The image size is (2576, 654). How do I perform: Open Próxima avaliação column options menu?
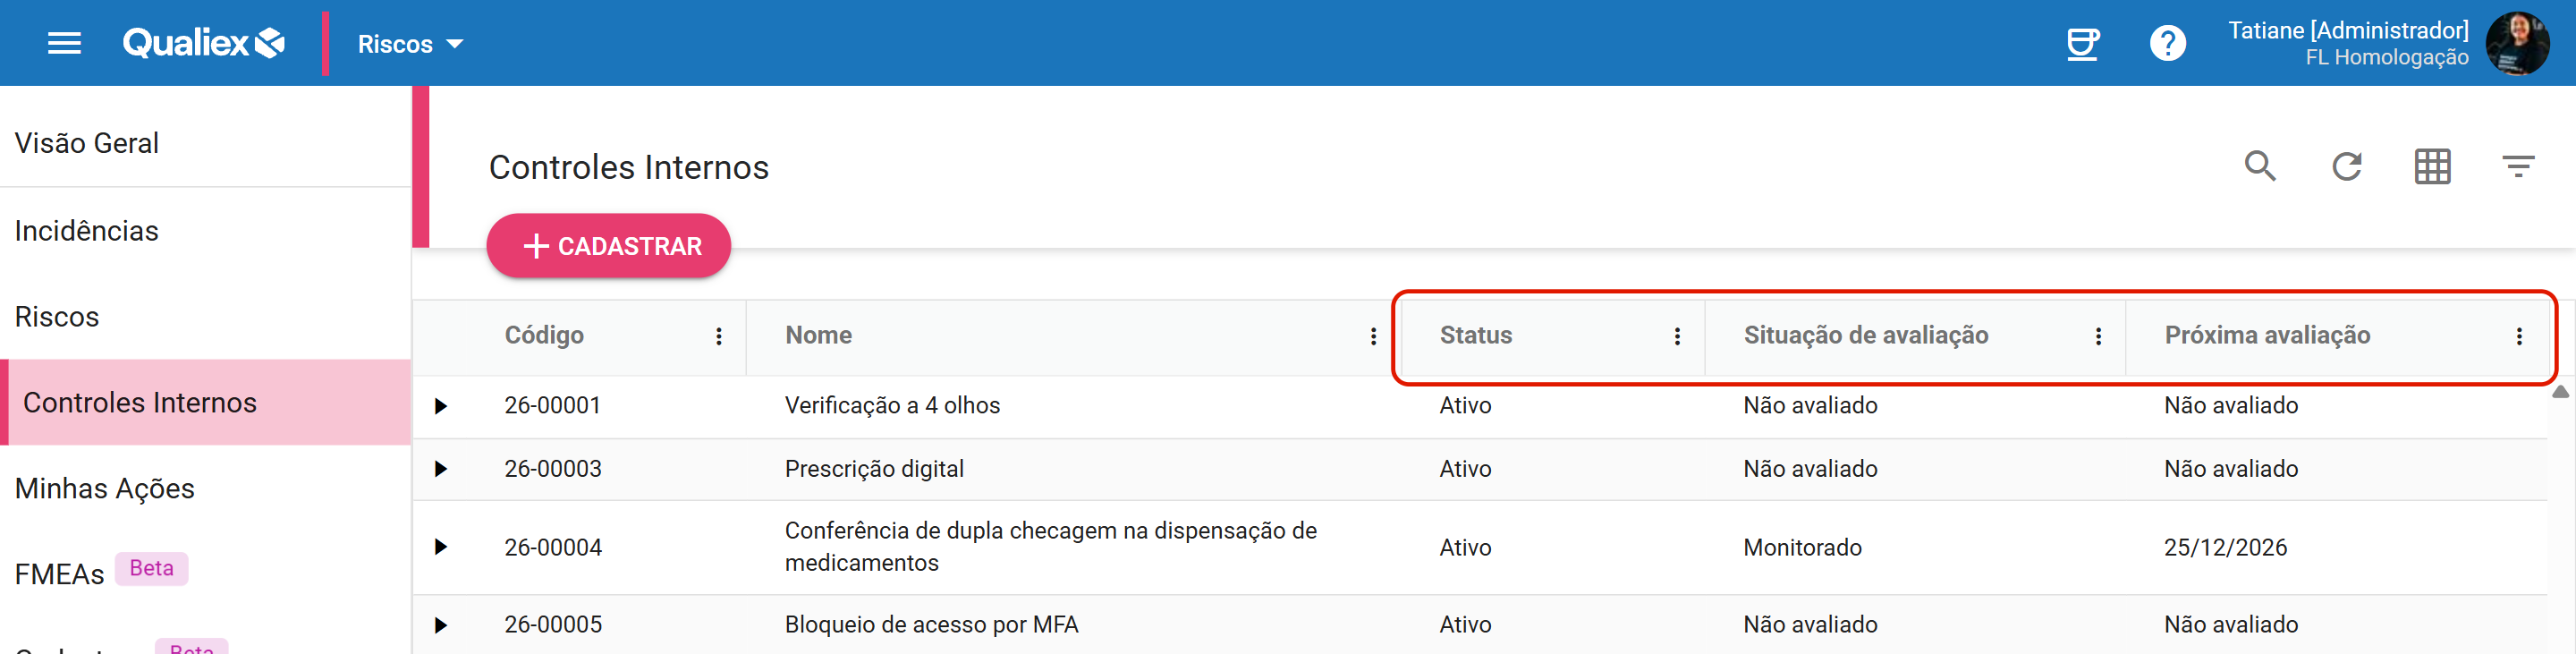[2519, 336]
